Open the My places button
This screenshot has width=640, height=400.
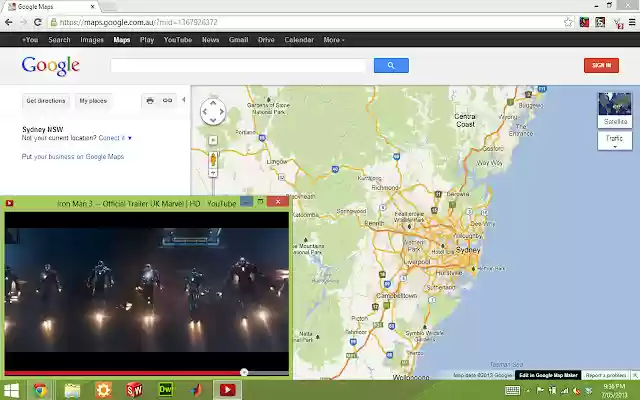(x=93, y=101)
